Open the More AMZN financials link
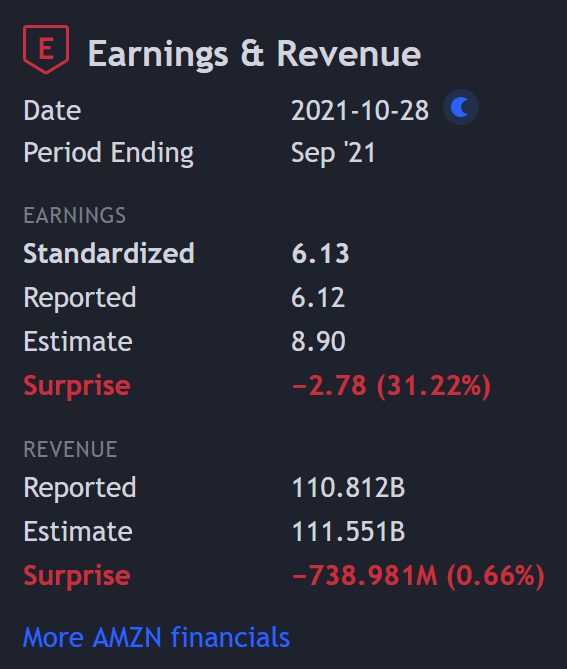The width and height of the screenshot is (567, 669). click(157, 637)
